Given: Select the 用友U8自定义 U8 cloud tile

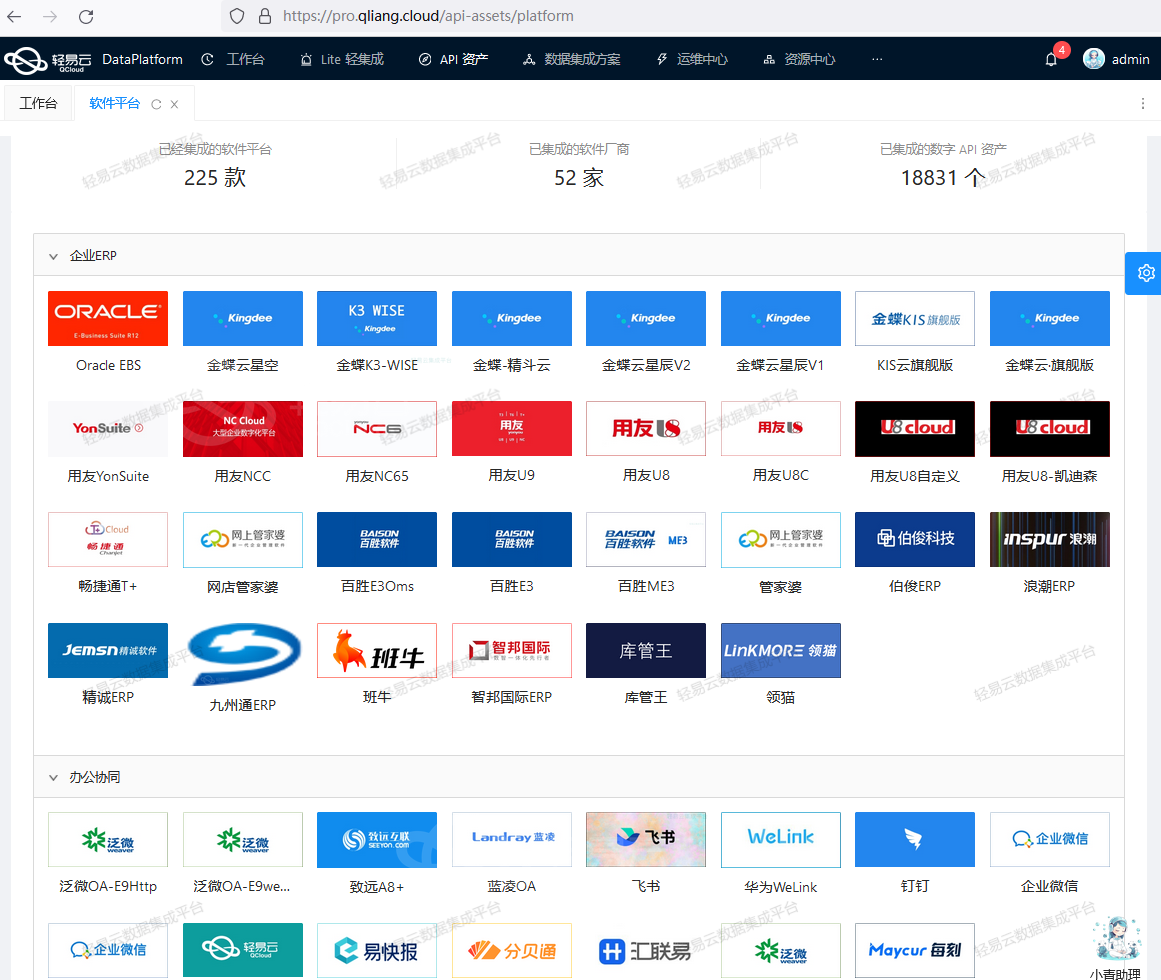Looking at the screenshot, I should point(914,429).
